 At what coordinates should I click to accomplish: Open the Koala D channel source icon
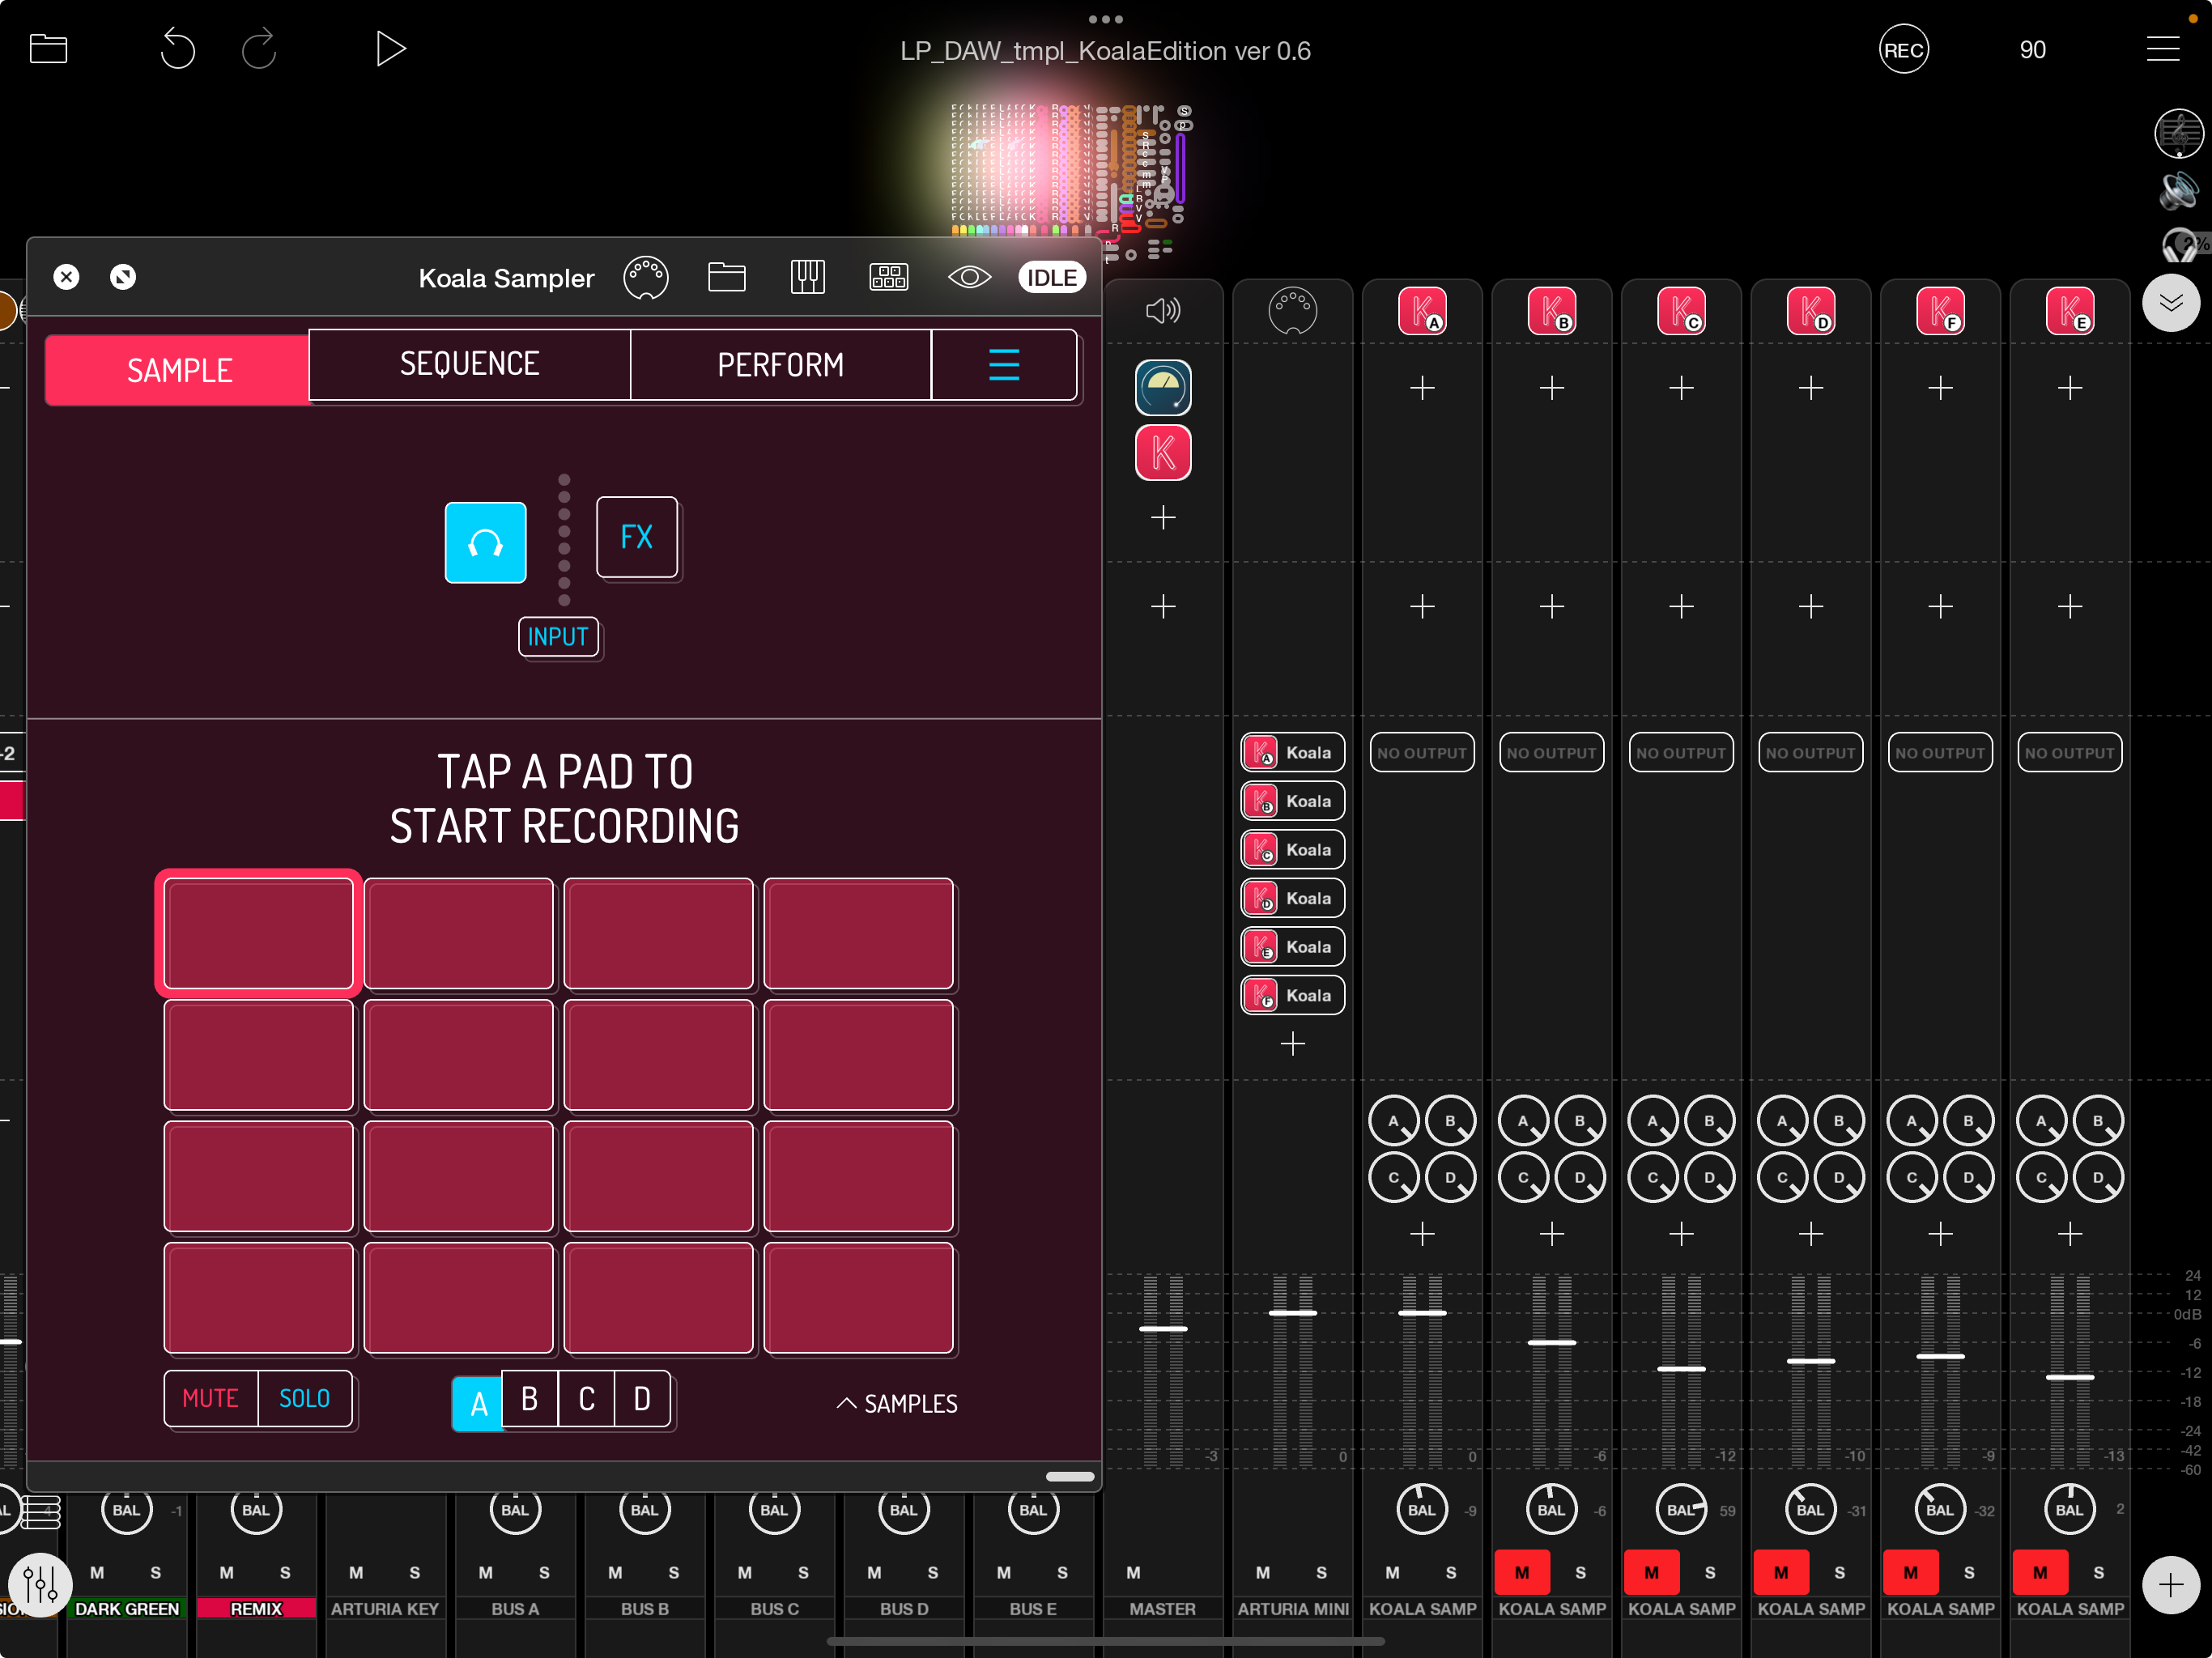[x=1810, y=311]
